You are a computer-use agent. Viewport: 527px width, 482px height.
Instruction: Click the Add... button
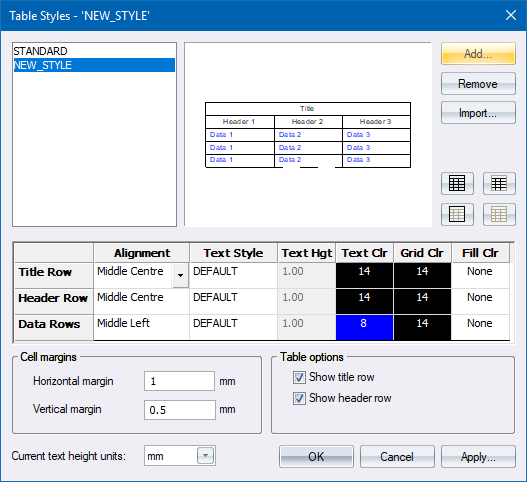tap(478, 54)
